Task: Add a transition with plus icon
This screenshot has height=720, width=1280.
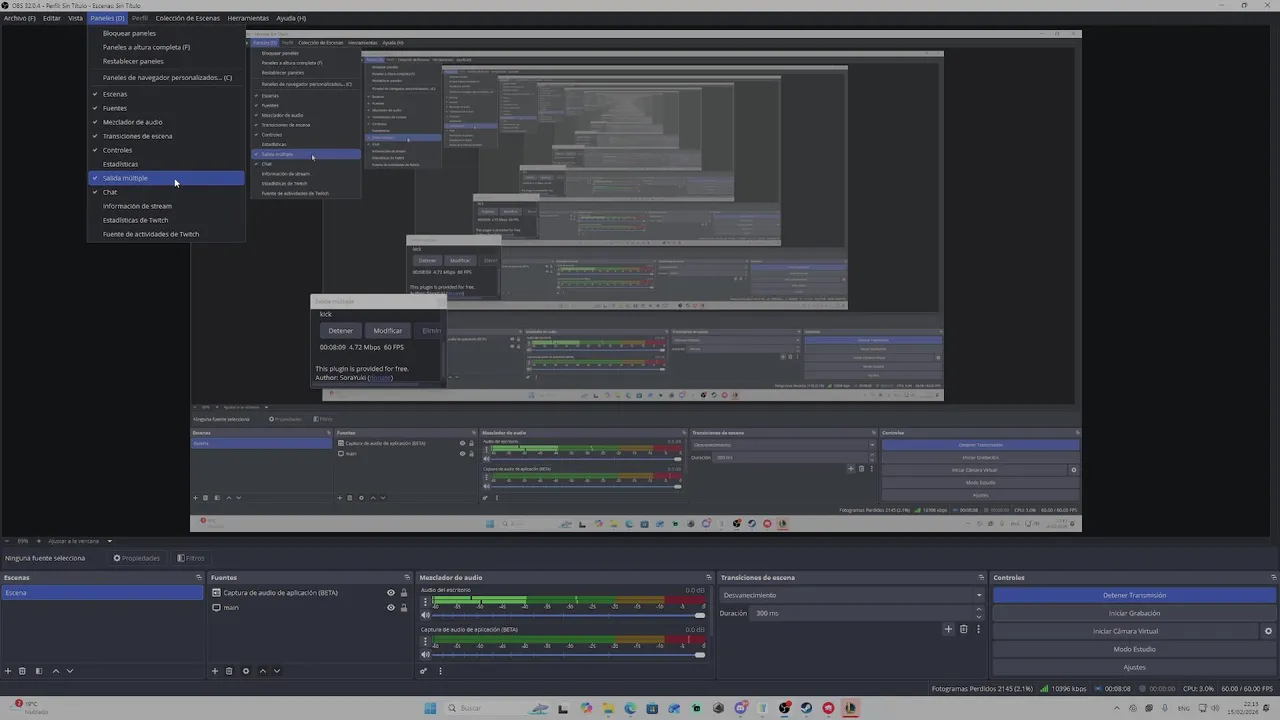Action: click(x=948, y=629)
